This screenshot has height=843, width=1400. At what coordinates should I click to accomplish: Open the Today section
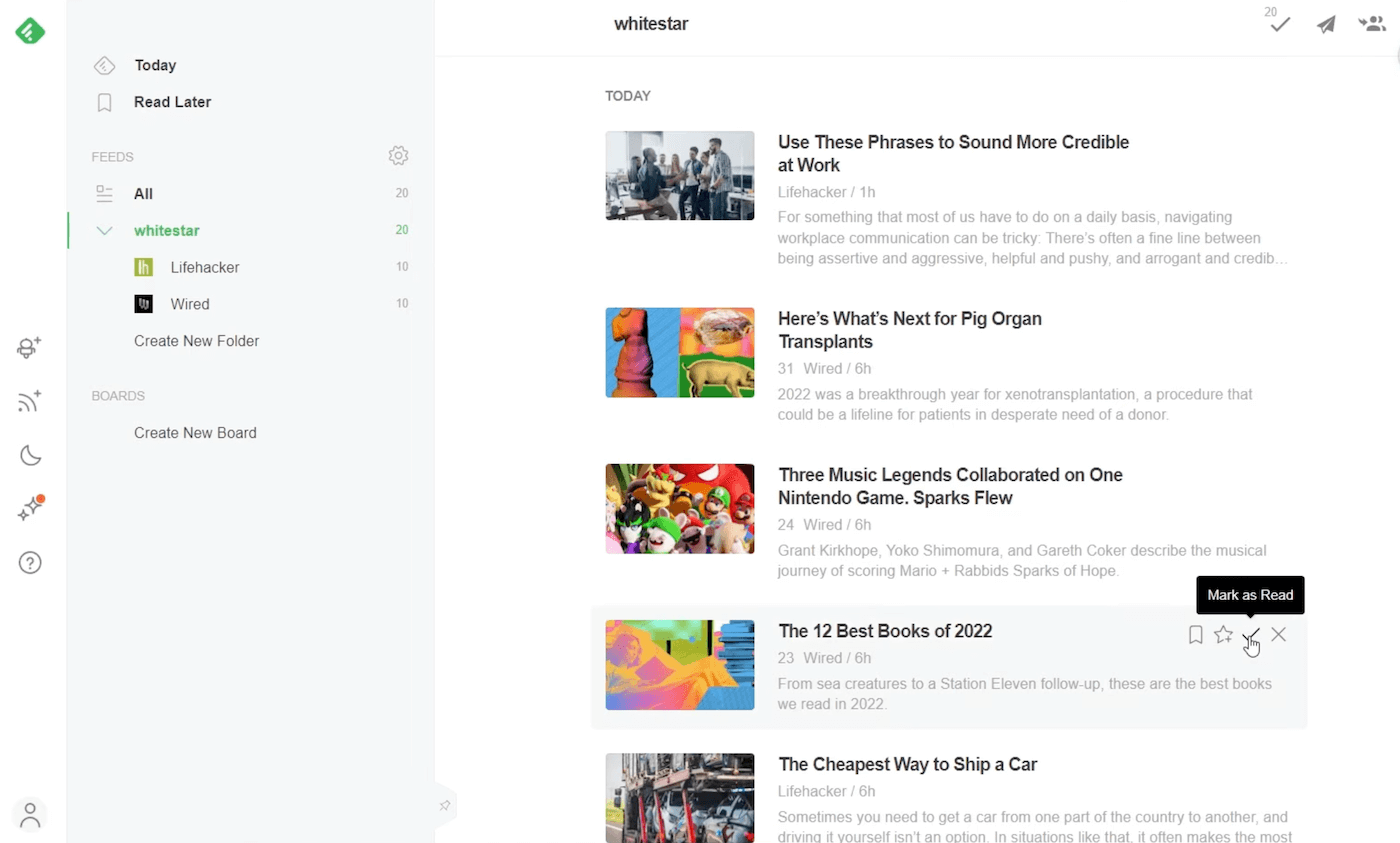pyautogui.click(x=155, y=66)
